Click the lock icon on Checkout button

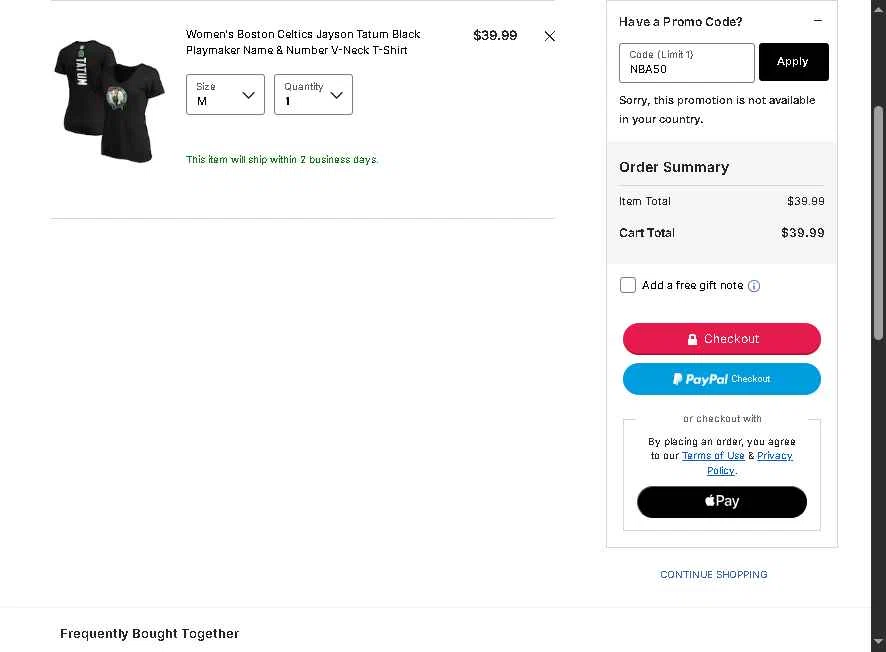point(692,339)
